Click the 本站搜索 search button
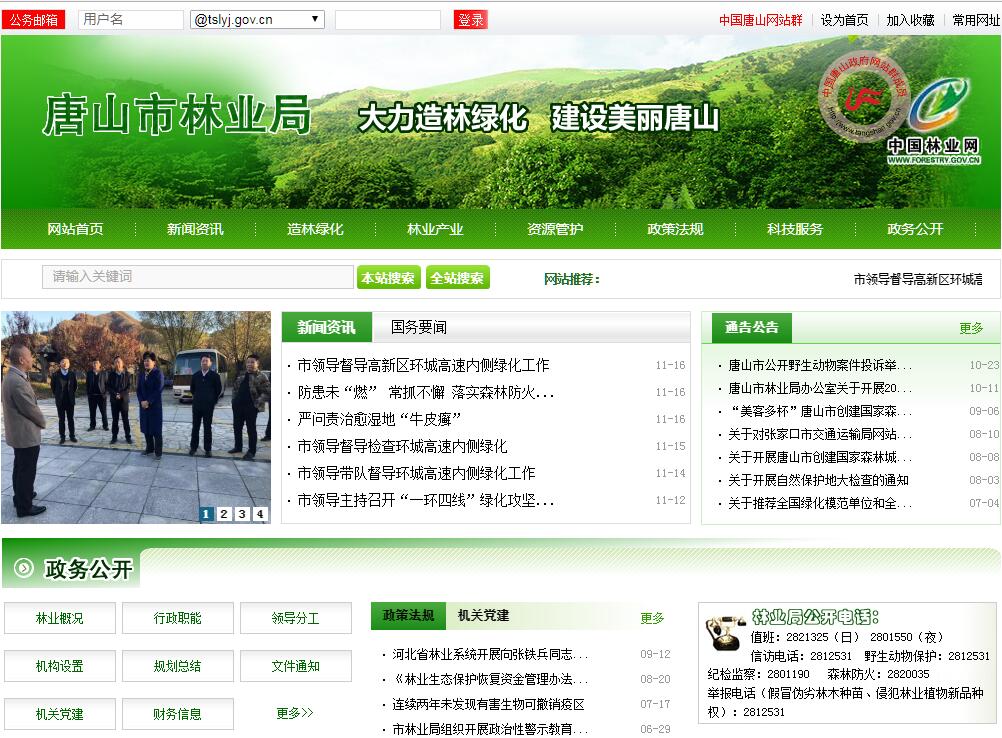Screen dimensions: 1002x738 [388, 278]
